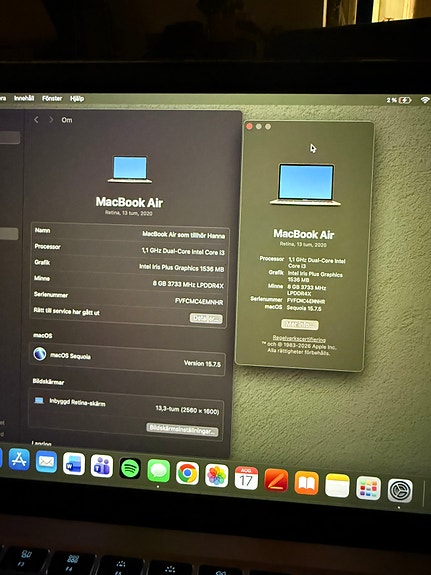
Task: Go back with the left chevron
Action: (x=36, y=120)
